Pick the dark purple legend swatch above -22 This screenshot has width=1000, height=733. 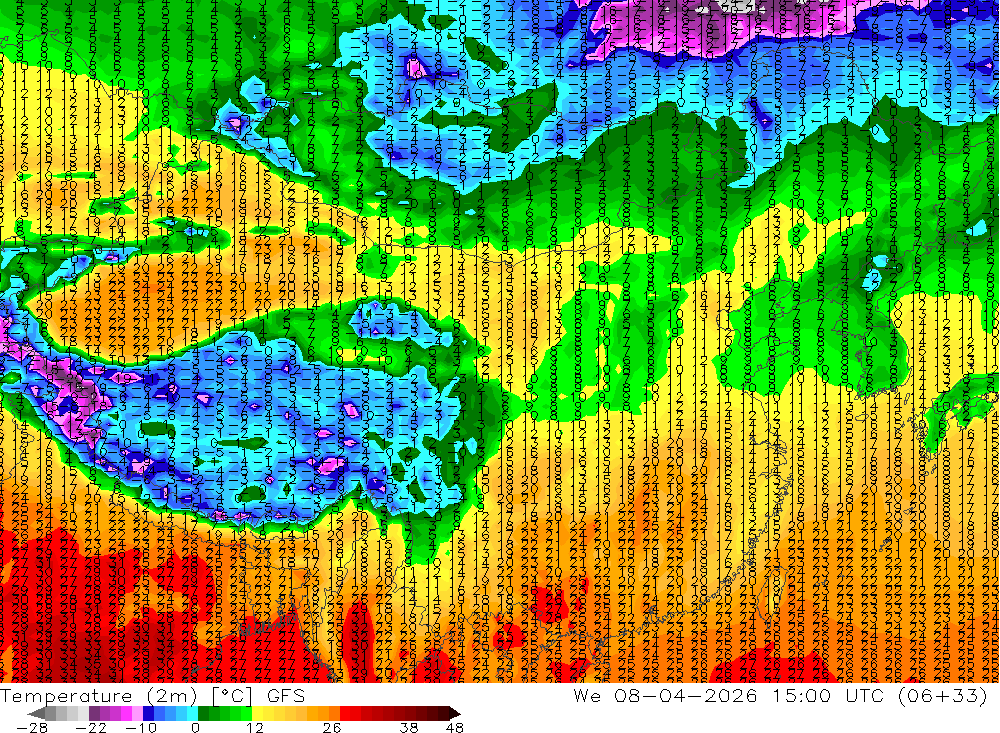click(x=94, y=713)
